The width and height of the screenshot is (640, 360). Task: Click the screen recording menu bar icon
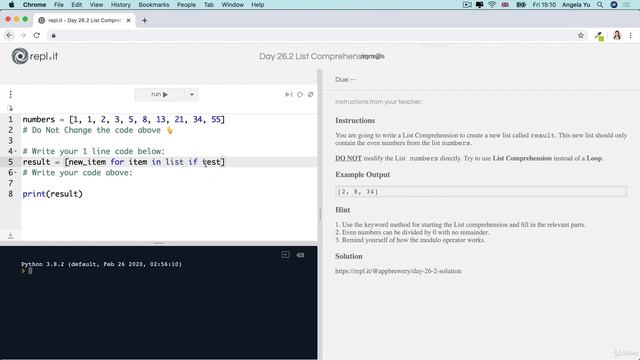(467, 5)
